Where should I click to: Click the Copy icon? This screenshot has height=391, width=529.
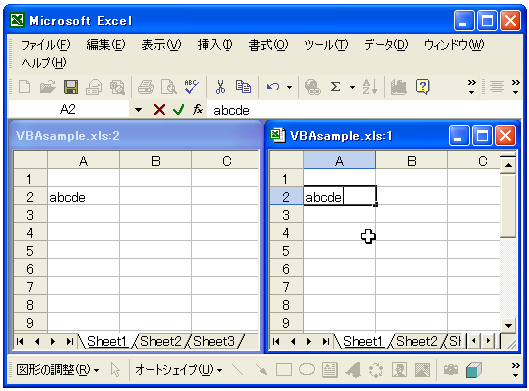tap(243, 87)
